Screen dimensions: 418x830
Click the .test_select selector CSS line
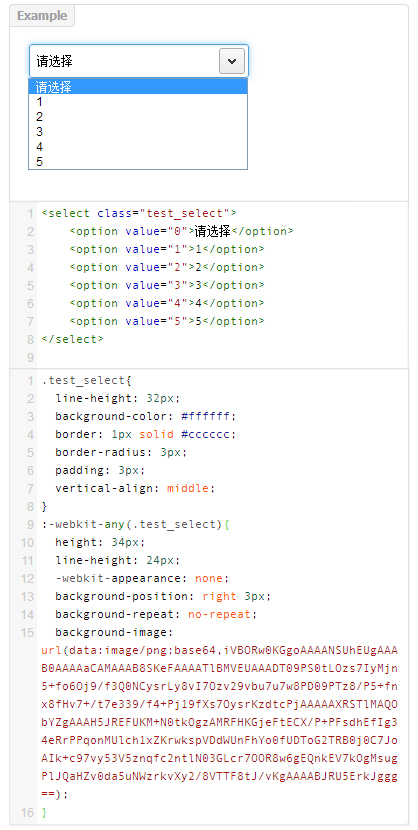[86, 381]
